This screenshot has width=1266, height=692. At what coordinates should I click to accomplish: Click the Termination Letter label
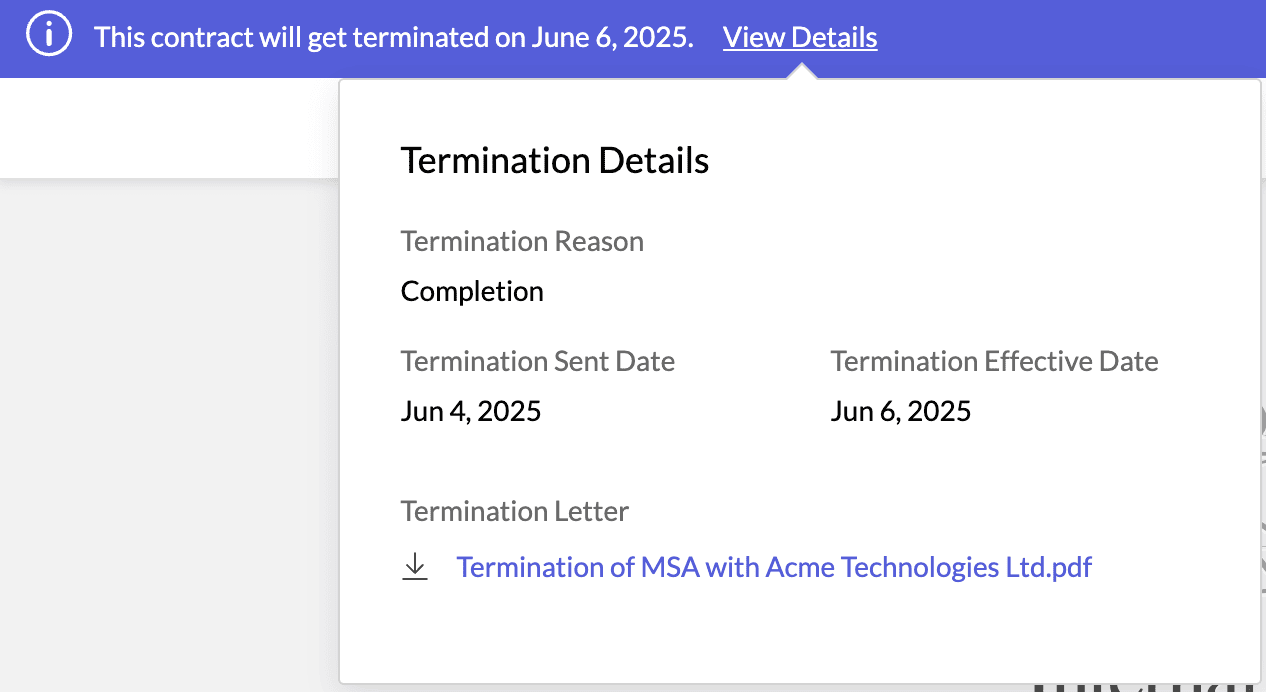515,511
